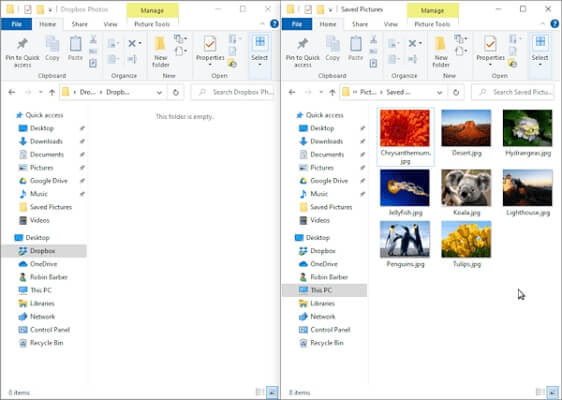Screen dimensions: 562x400
Task: Switch to View tab in Saved Pictures window
Action: (391, 24)
